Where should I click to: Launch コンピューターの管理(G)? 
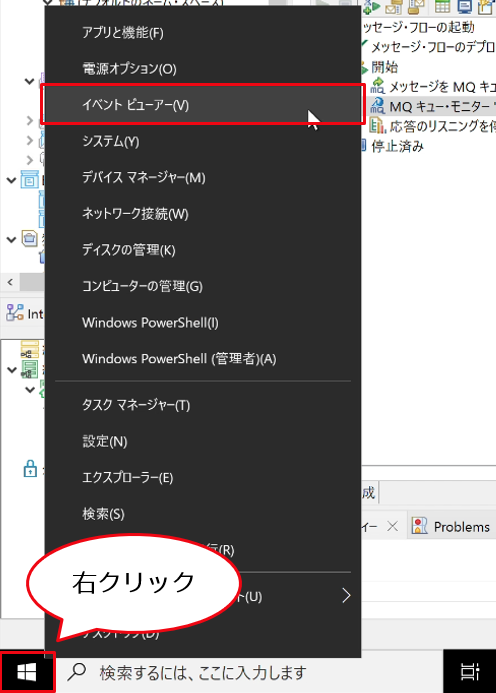pyautogui.click(x=202, y=286)
